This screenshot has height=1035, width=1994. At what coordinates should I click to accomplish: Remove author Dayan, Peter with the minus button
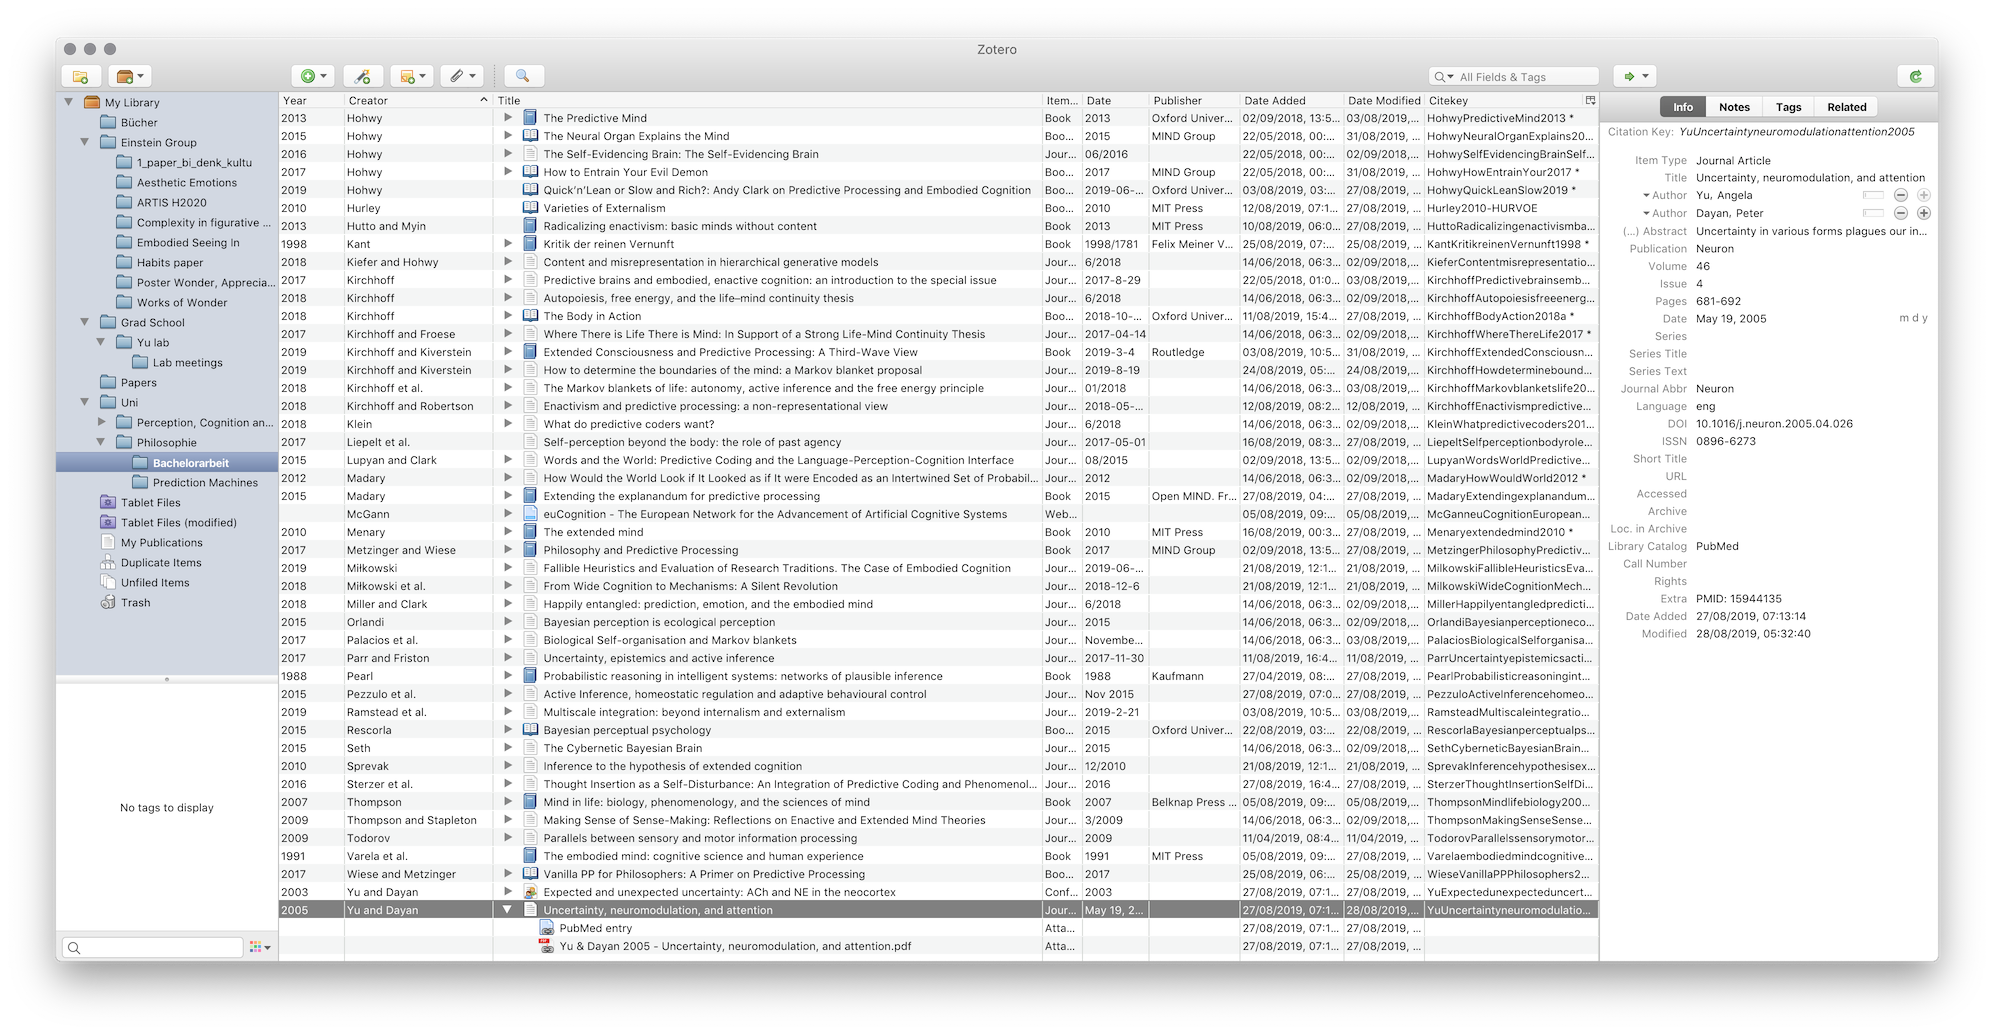(1899, 213)
